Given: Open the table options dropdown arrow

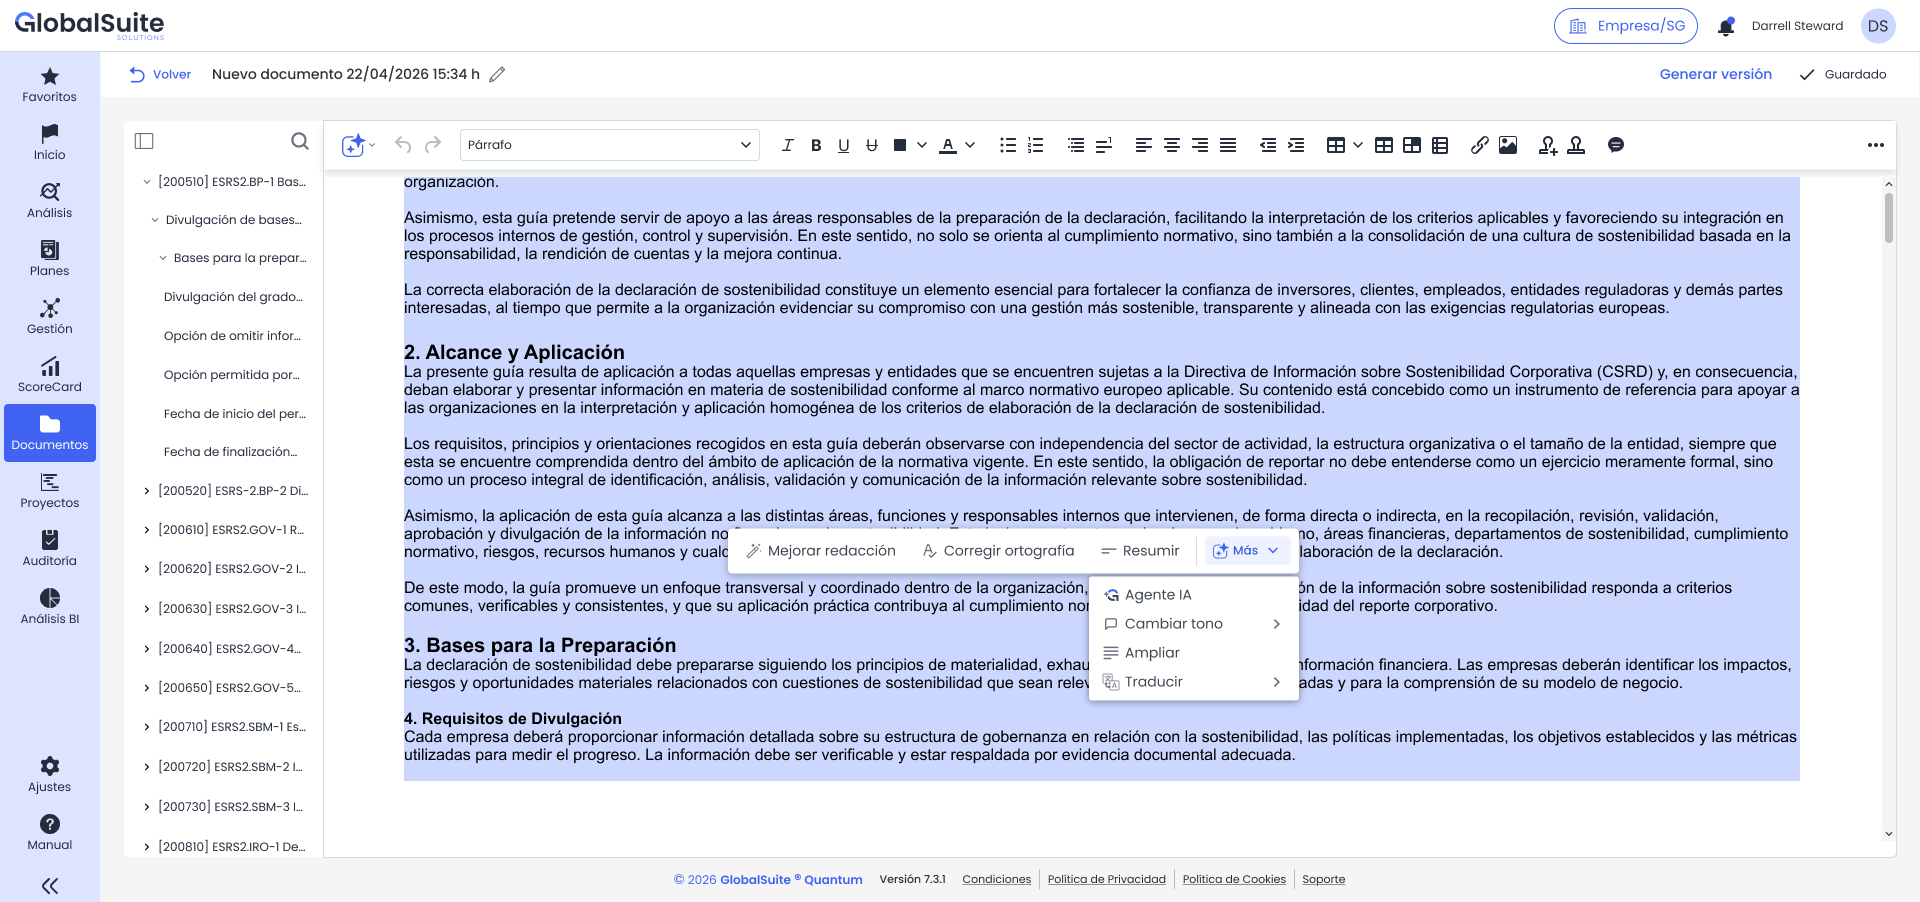Looking at the screenshot, I should point(1358,145).
